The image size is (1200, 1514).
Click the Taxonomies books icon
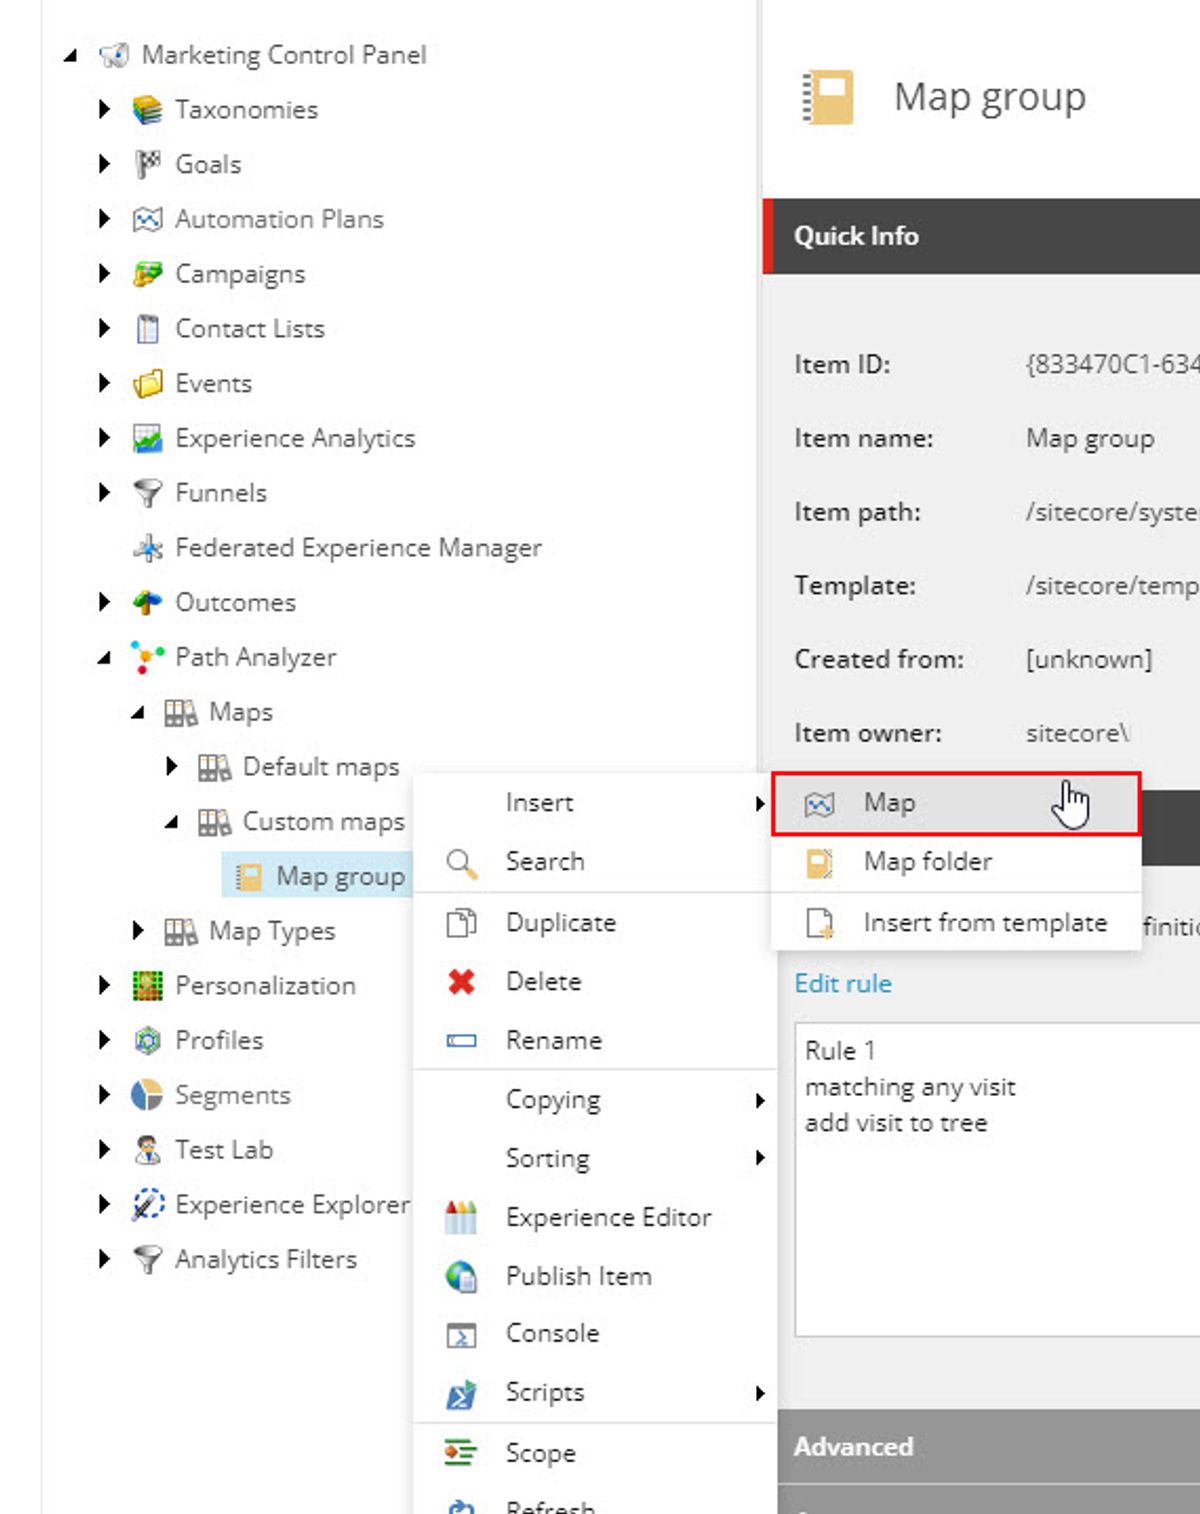click(147, 110)
